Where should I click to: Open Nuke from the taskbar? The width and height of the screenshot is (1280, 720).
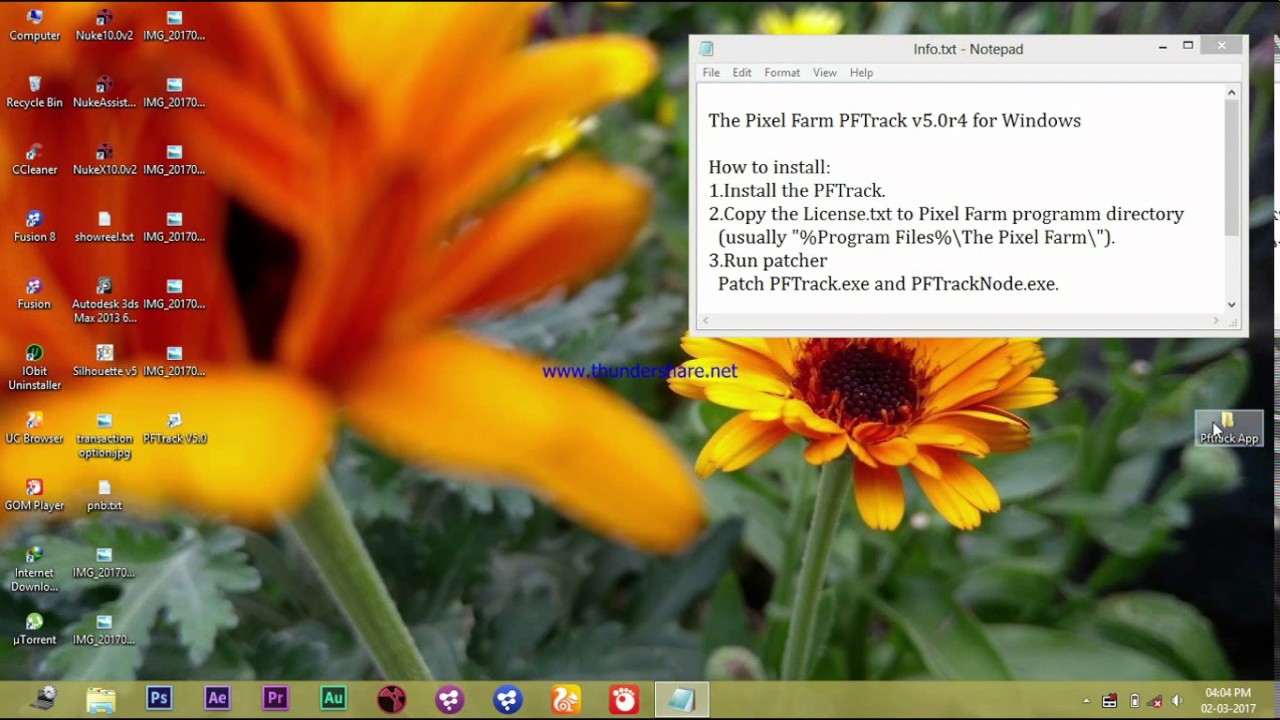pyautogui.click(x=392, y=699)
